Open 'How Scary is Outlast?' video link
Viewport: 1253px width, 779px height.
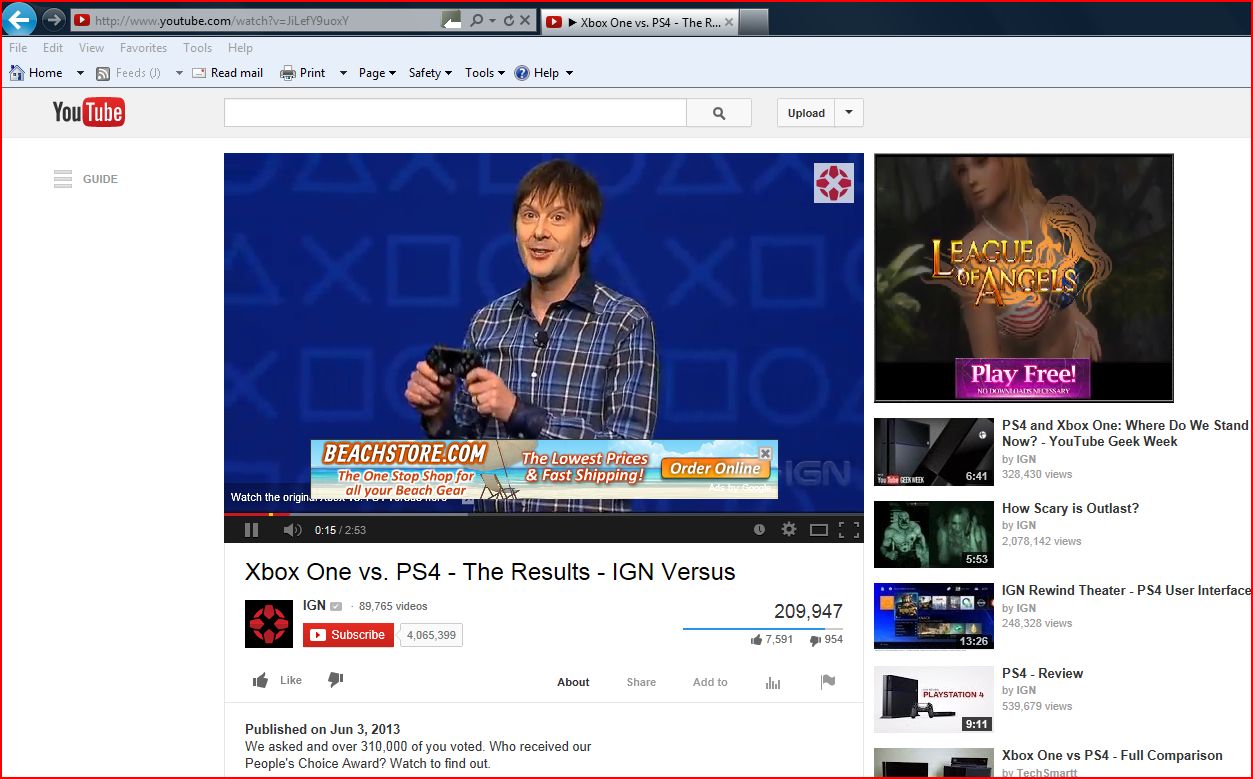[x=1070, y=508]
